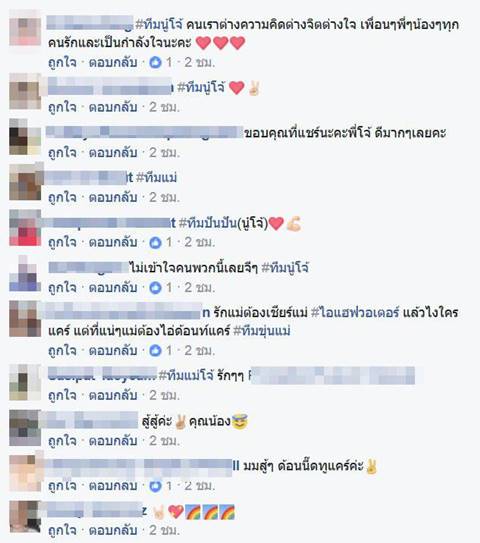Click like reaction icon under #ทีมขุ่นแม่ comment
This screenshot has width=480, height=543.
[x=155, y=350]
